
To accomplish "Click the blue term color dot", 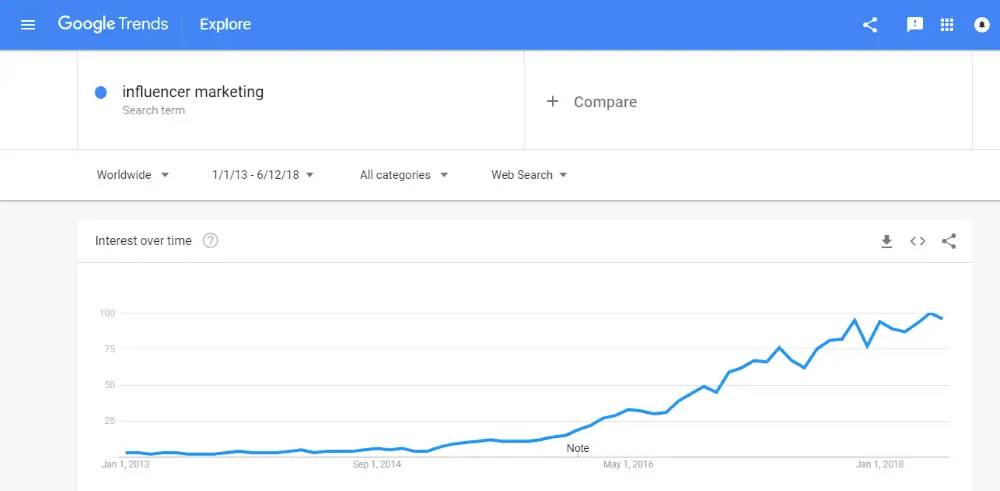I will pyautogui.click(x=101, y=93).
